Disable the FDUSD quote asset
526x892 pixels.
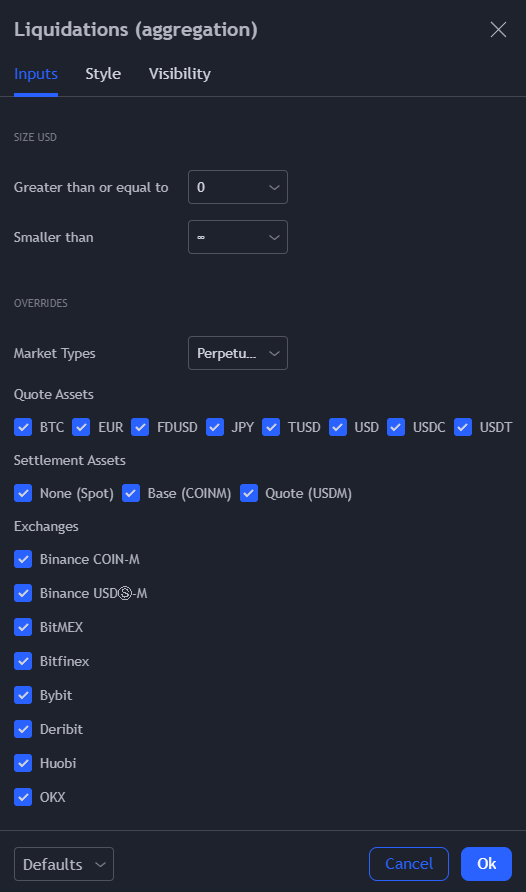[140, 427]
